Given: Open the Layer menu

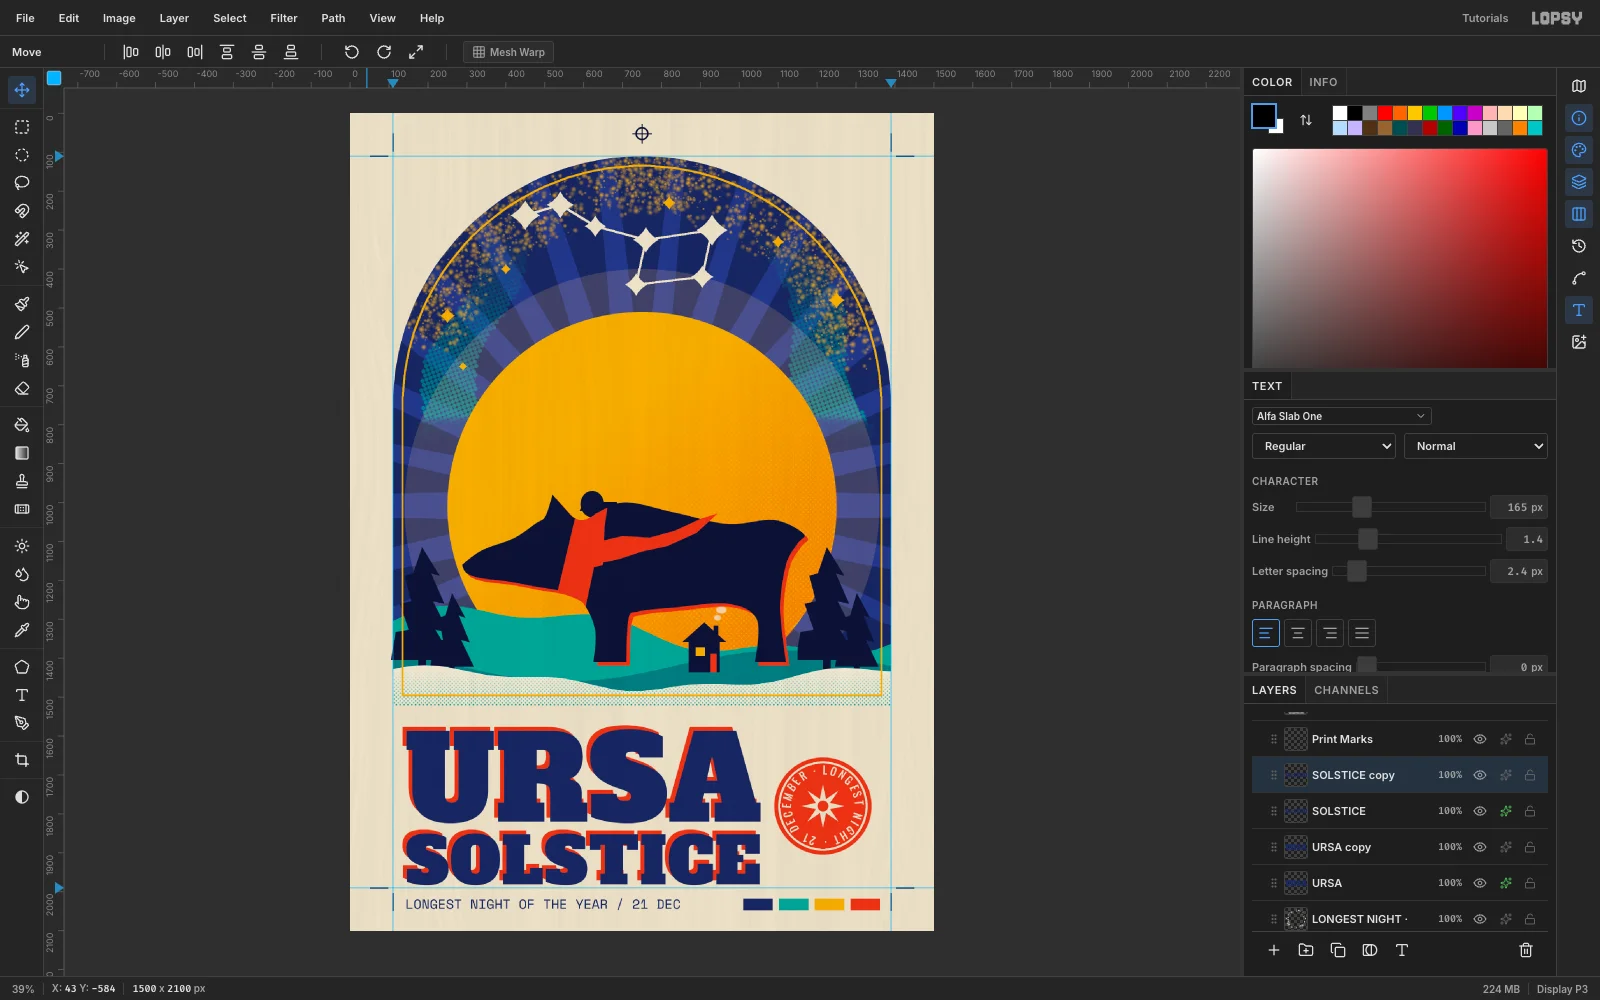Looking at the screenshot, I should (174, 18).
